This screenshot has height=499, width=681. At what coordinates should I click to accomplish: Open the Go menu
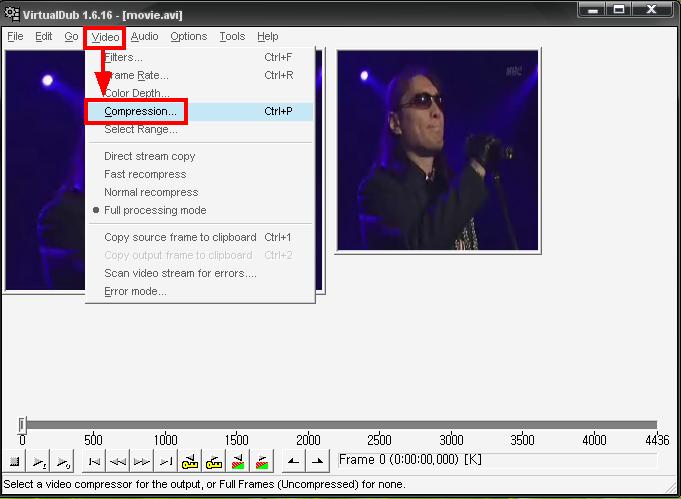point(71,36)
